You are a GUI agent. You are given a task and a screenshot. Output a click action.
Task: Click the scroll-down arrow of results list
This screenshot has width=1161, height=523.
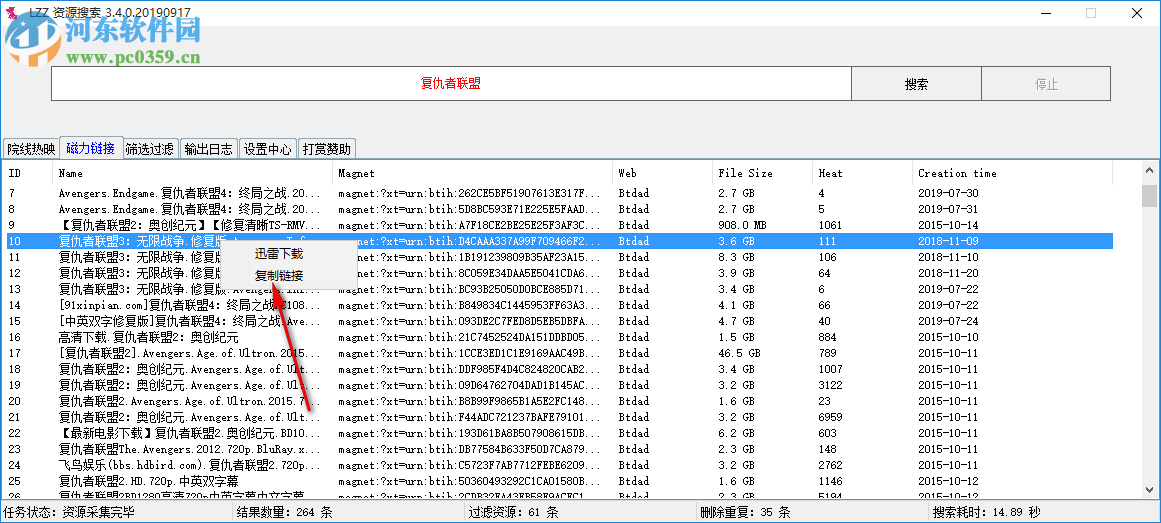tap(1149, 489)
